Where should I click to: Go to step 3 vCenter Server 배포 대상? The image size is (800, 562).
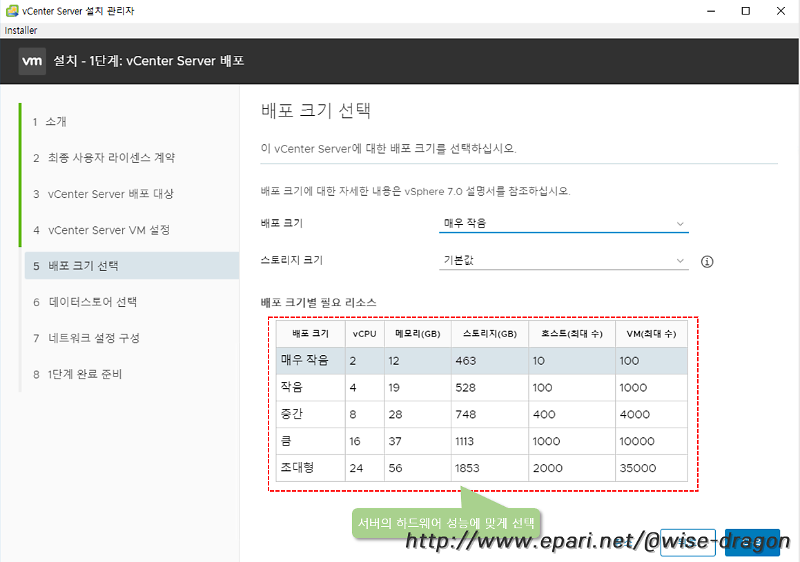(103, 194)
